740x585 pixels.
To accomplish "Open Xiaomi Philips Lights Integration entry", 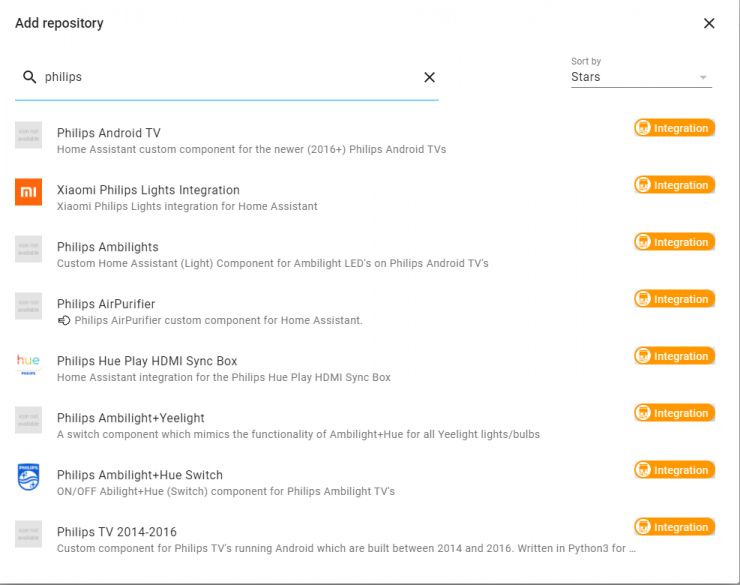I will click(x=148, y=190).
